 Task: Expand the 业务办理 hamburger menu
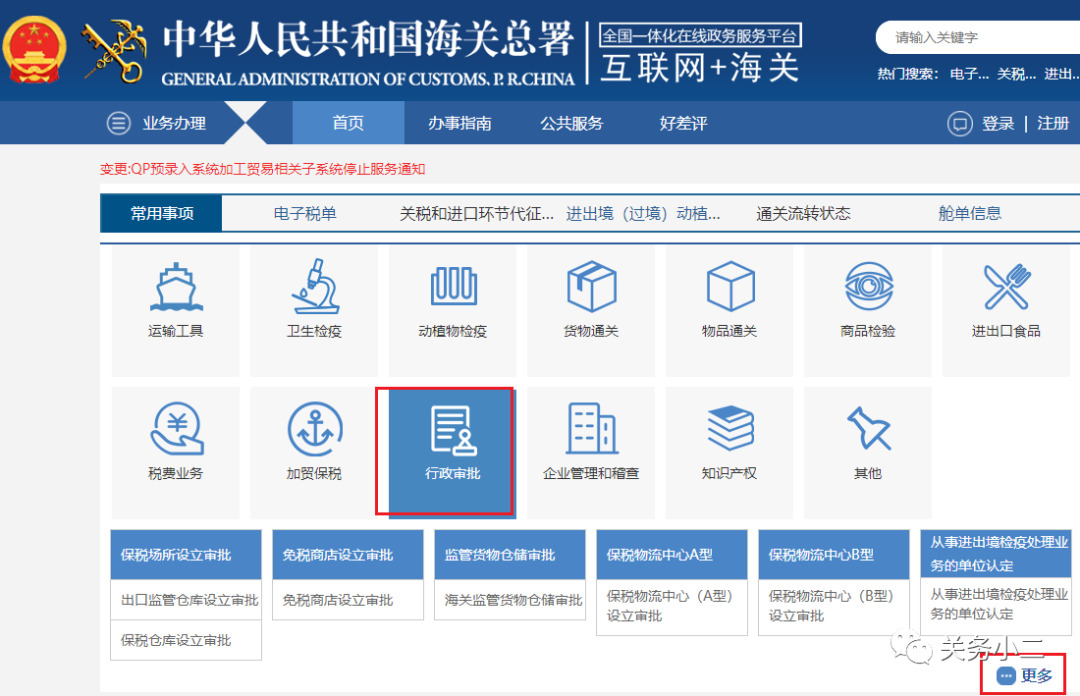point(119,123)
